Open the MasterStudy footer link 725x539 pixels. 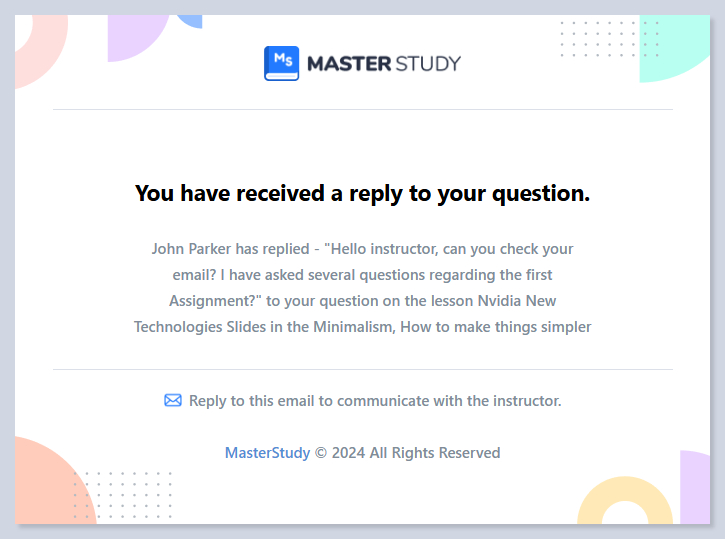click(267, 453)
